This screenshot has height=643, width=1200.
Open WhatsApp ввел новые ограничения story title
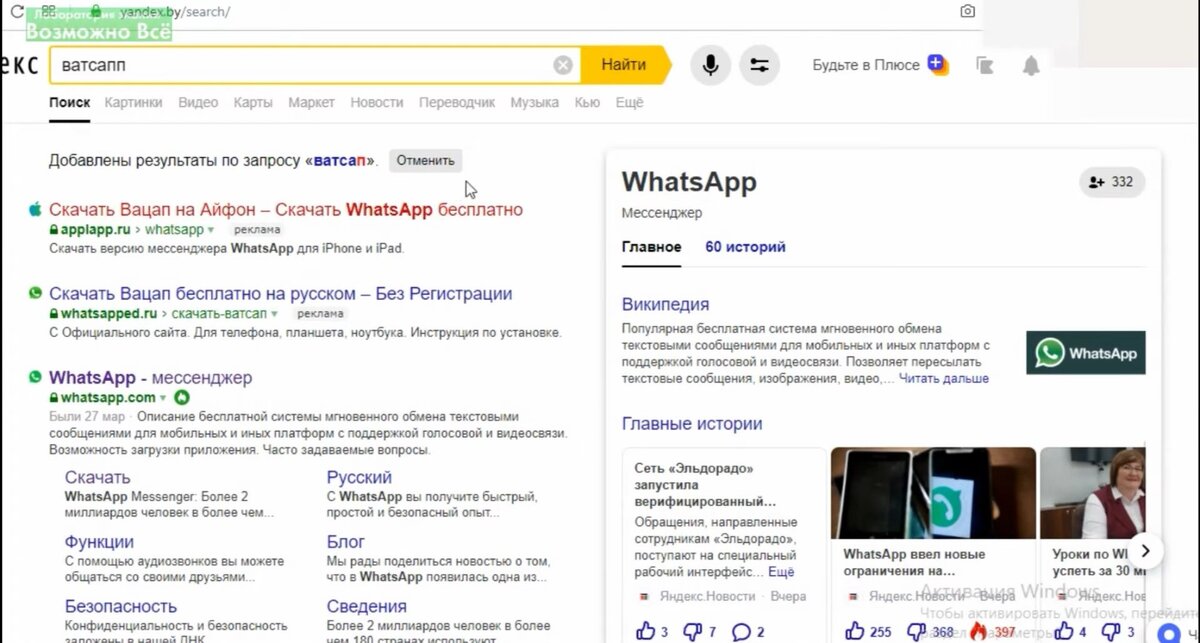(914, 562)
